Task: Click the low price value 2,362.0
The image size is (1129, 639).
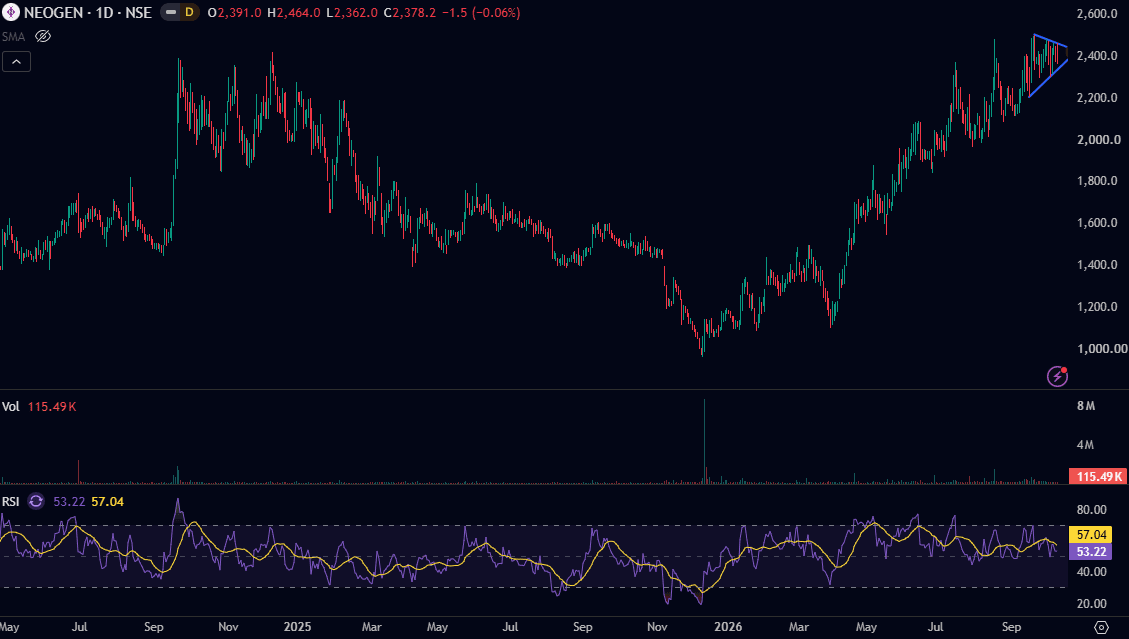Action: point(356,13)
